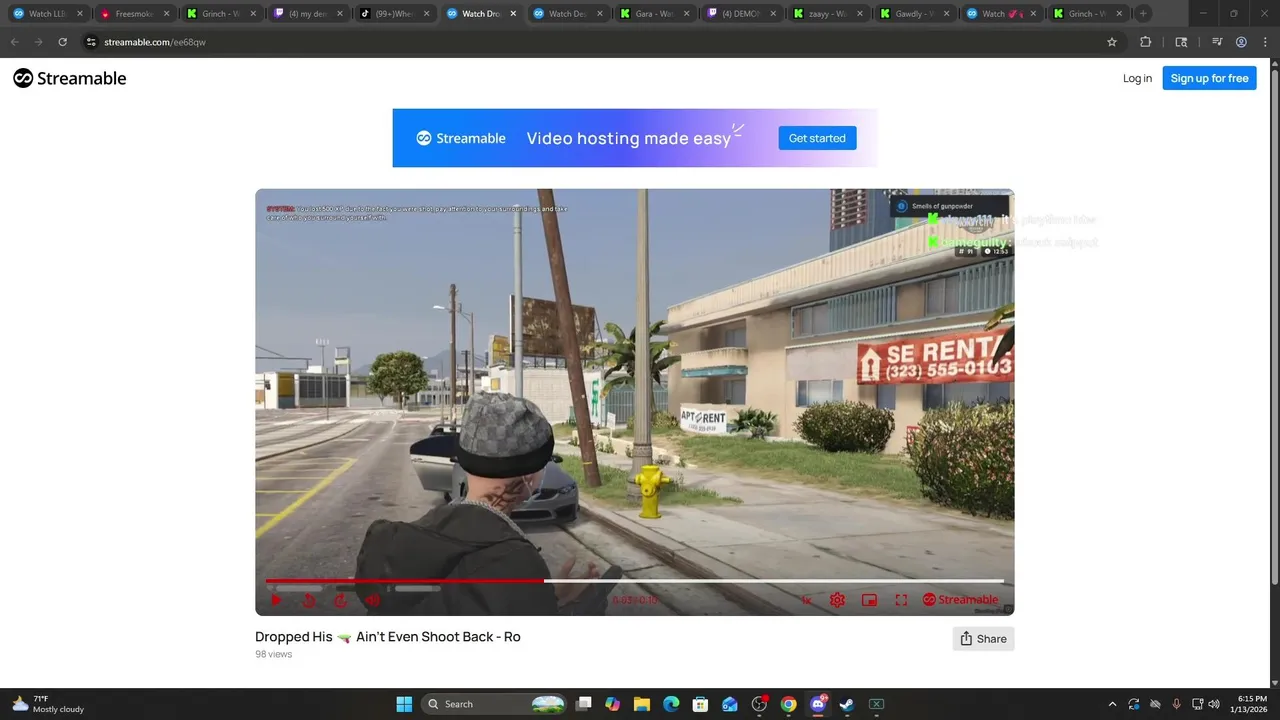1280x720 pixels.
Task: Open the video settings gear
Action: coord(837,600)
